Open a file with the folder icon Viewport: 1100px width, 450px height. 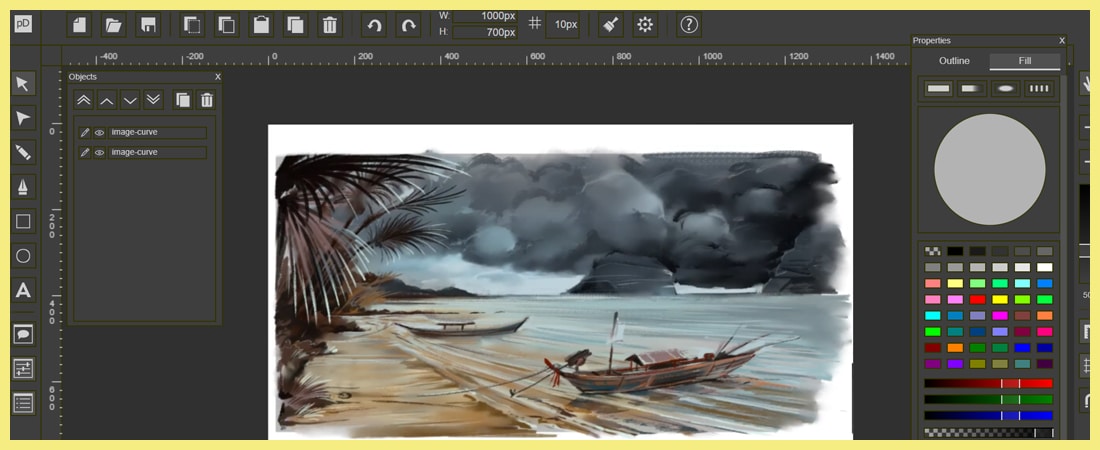(x=114, y=25)
